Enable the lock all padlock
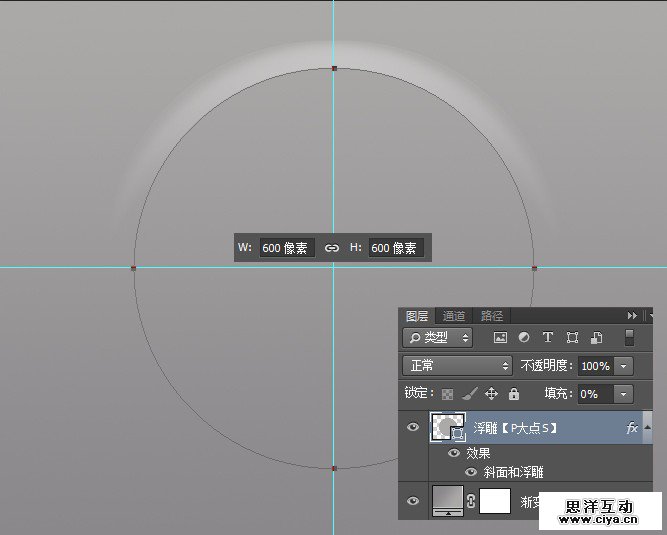Image resolution: width=667 pixels, height=535 pixels. (x=514, y=394)
